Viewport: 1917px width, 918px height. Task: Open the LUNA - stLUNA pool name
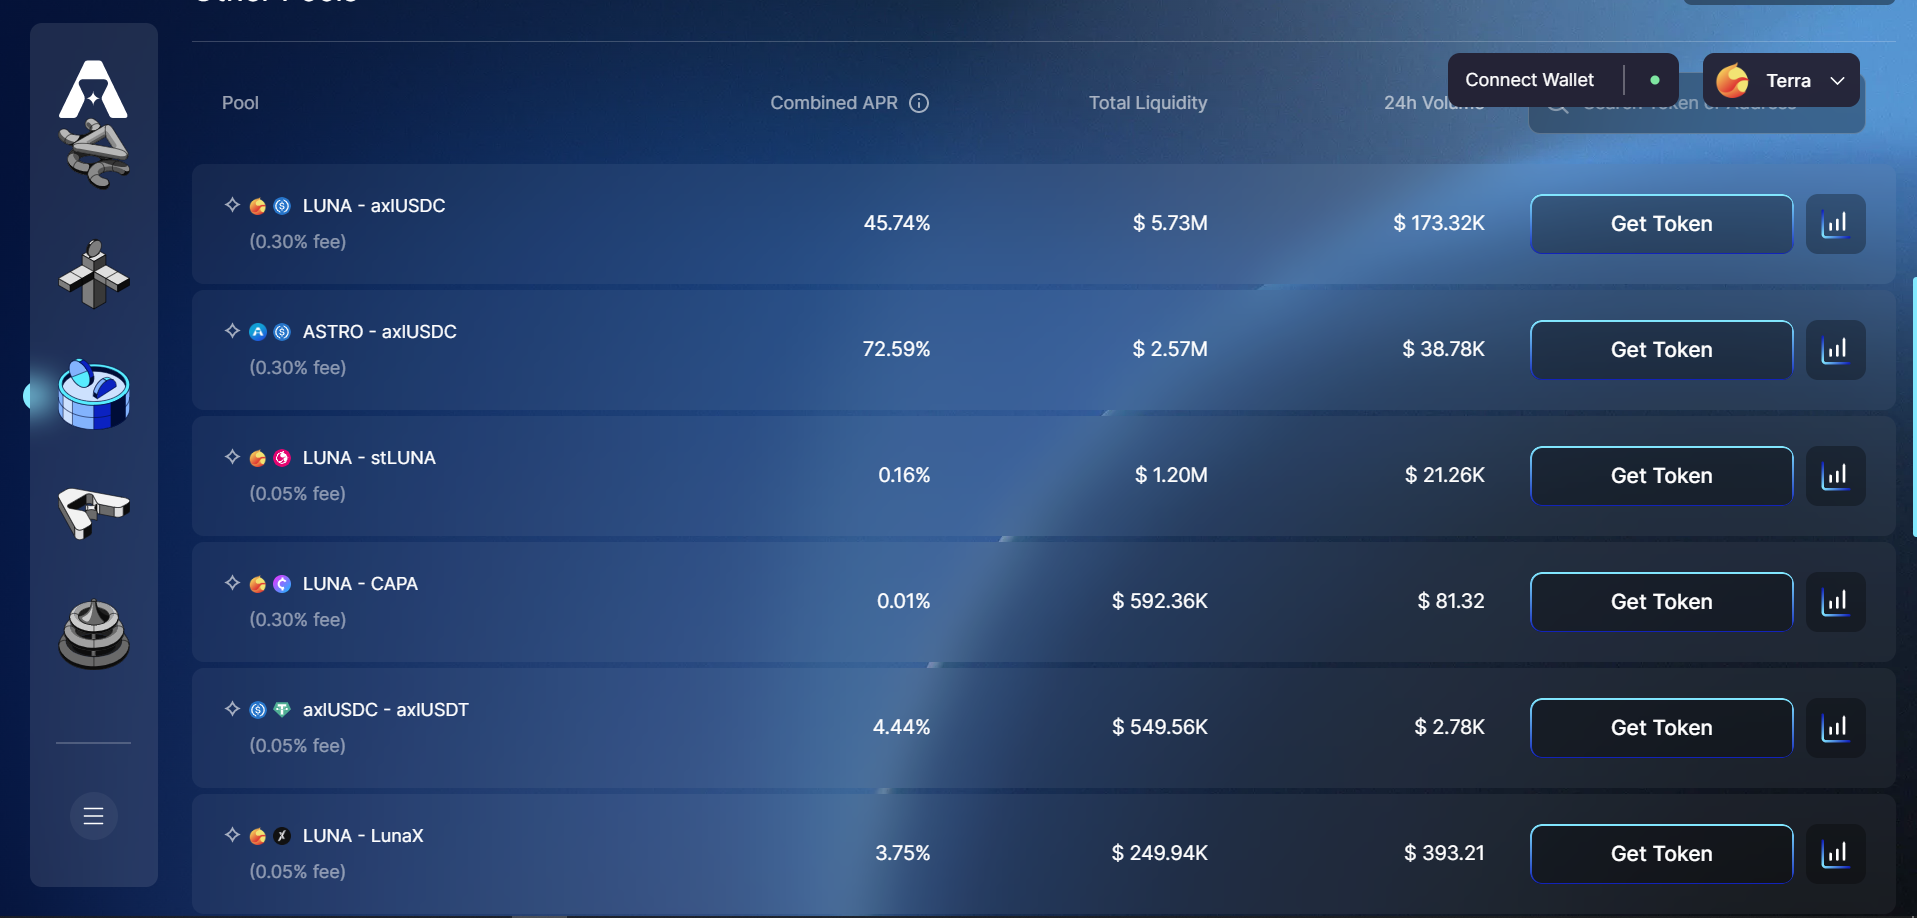(369, 457)
